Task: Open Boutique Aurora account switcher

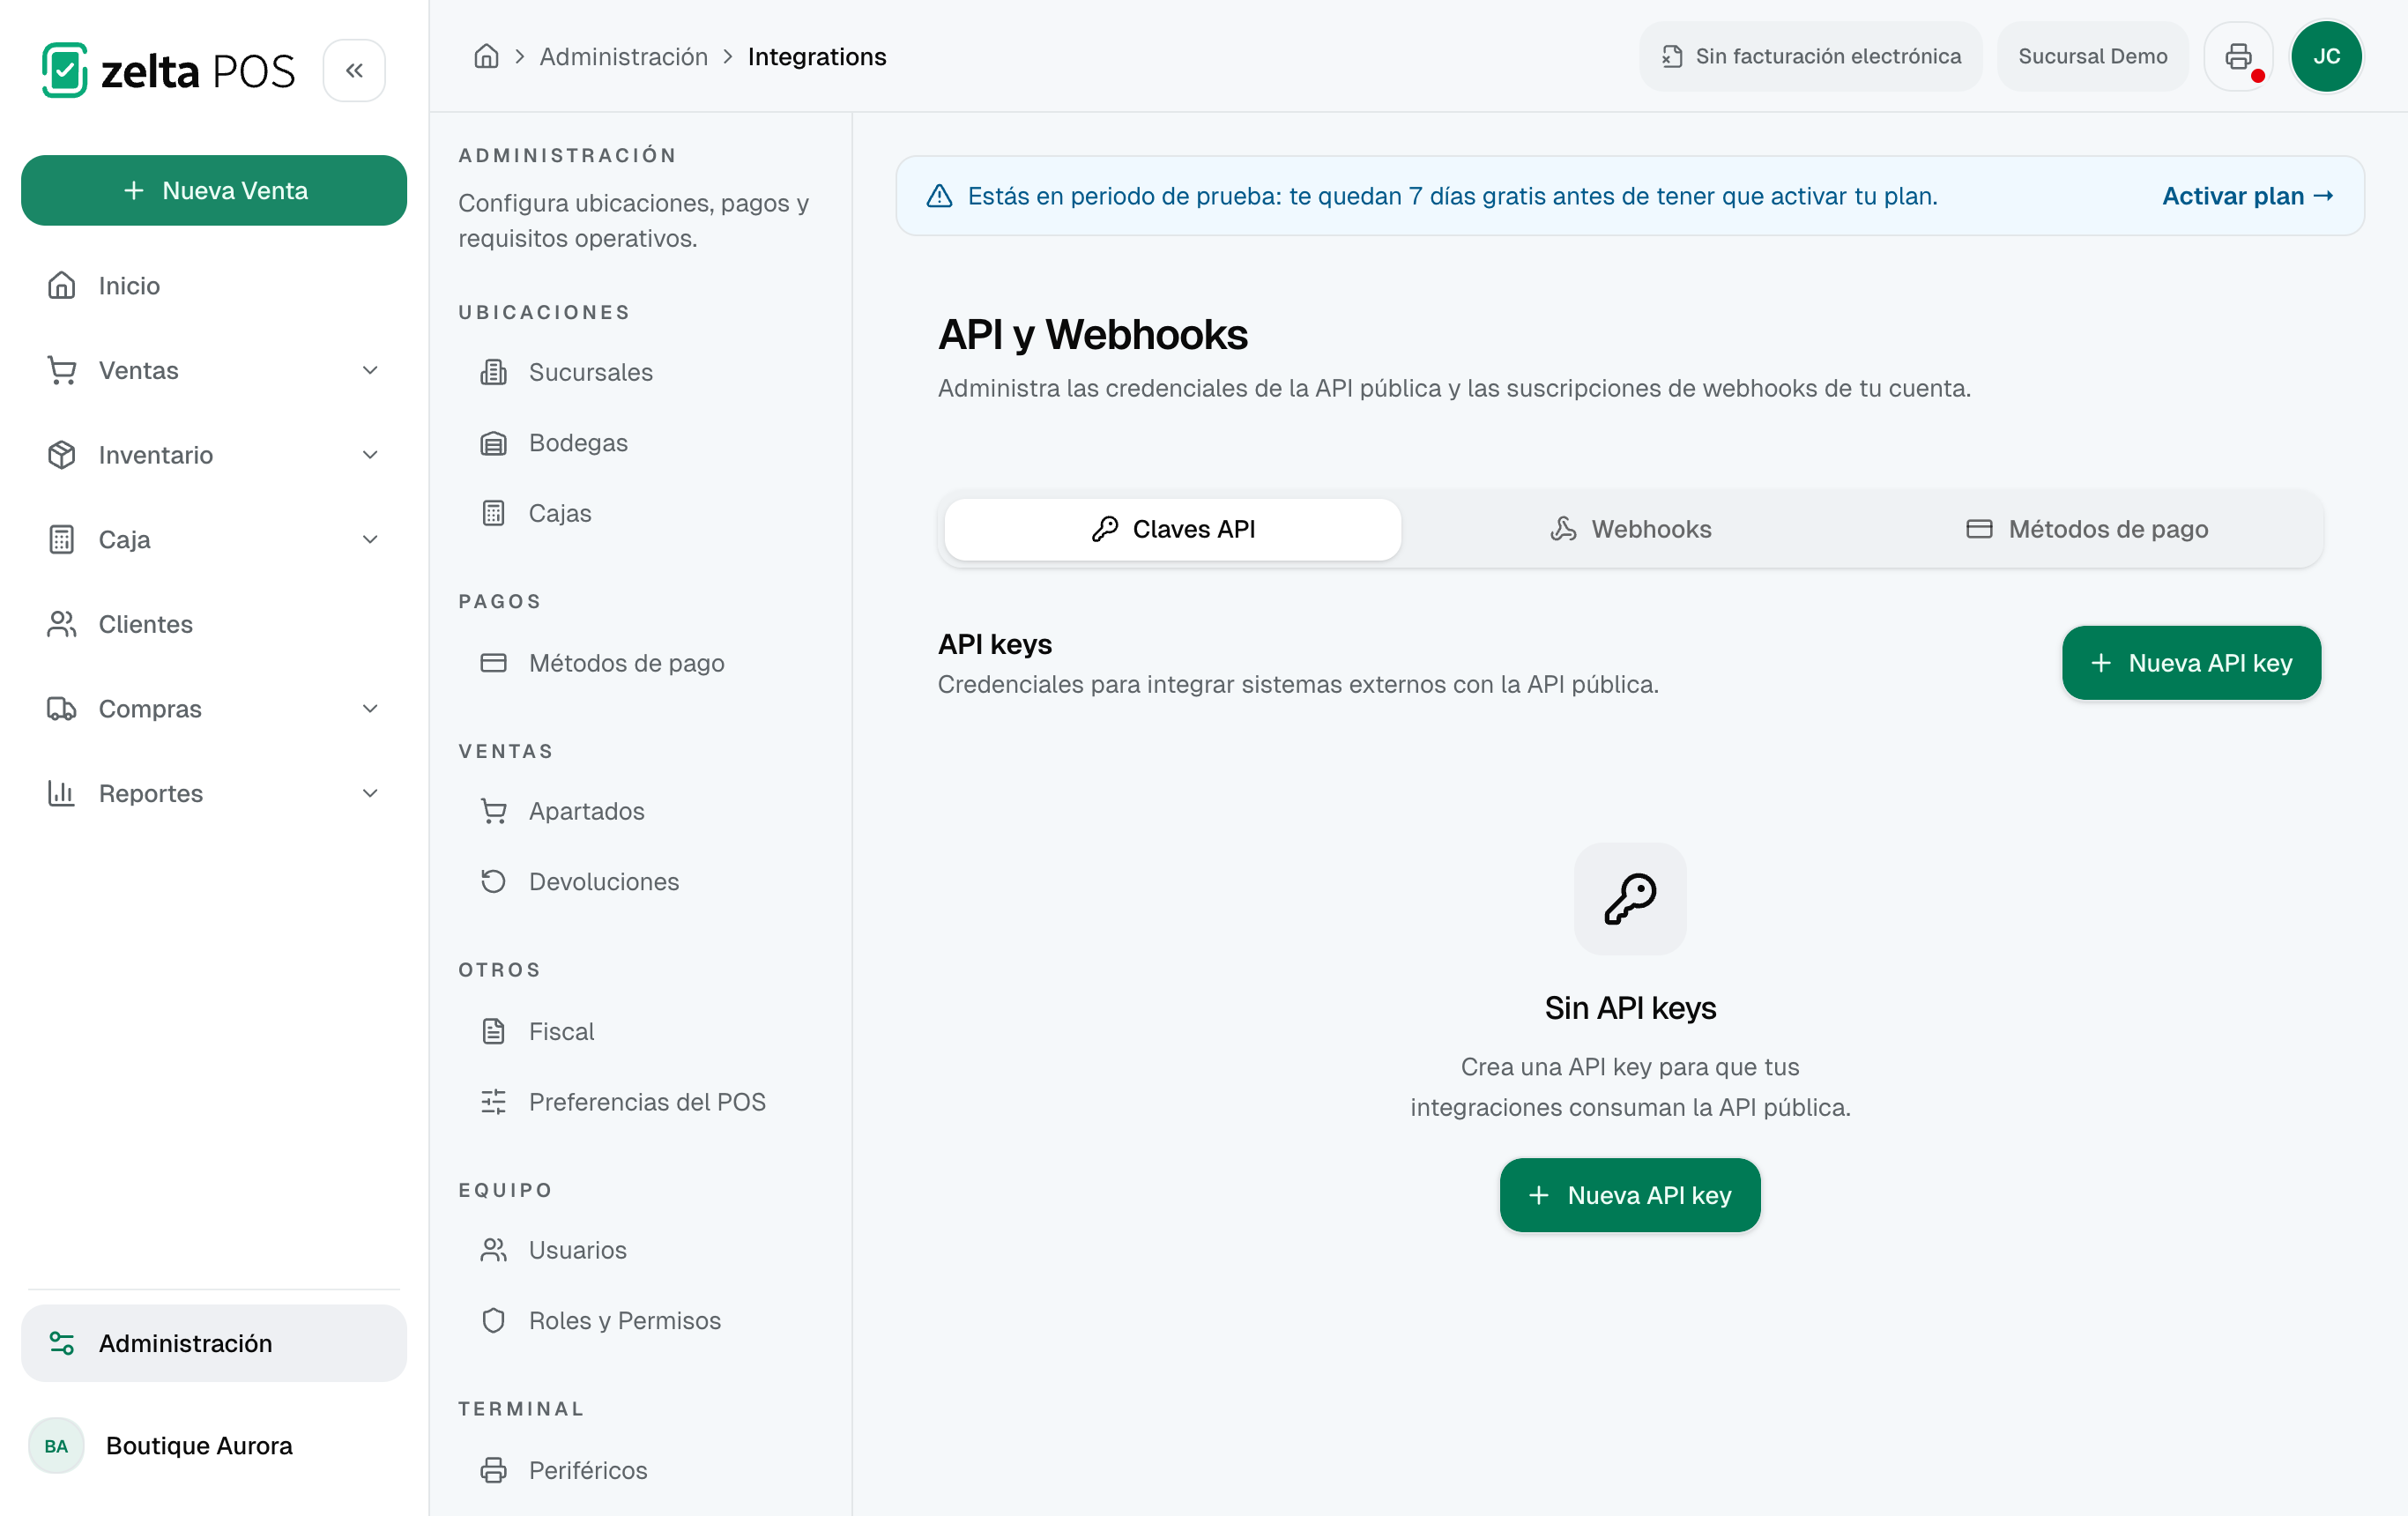Action: click(213, 1446)
